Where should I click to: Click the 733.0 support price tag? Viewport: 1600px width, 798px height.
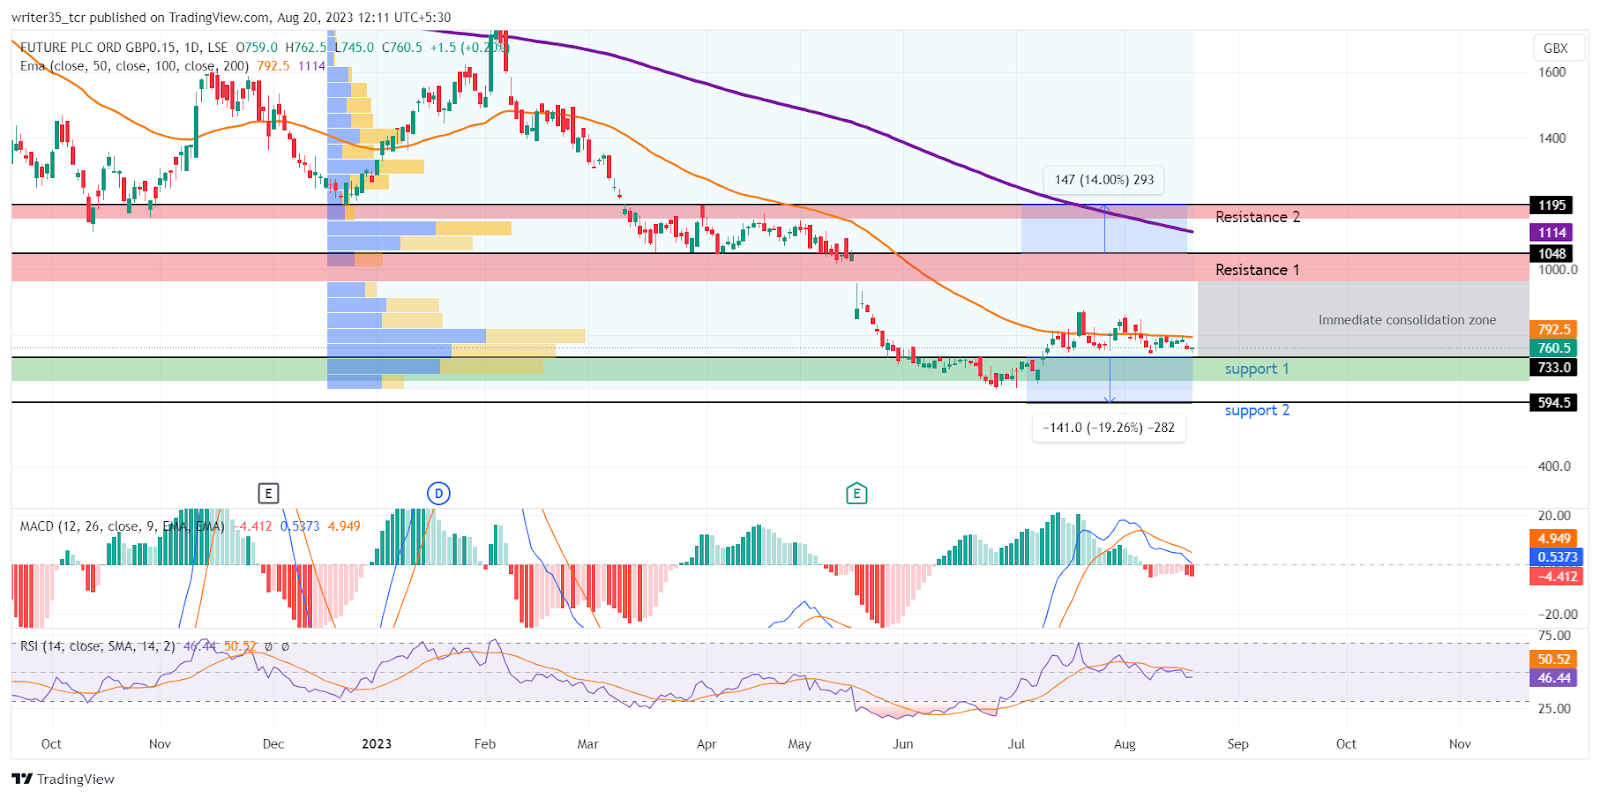[1554, 367]
